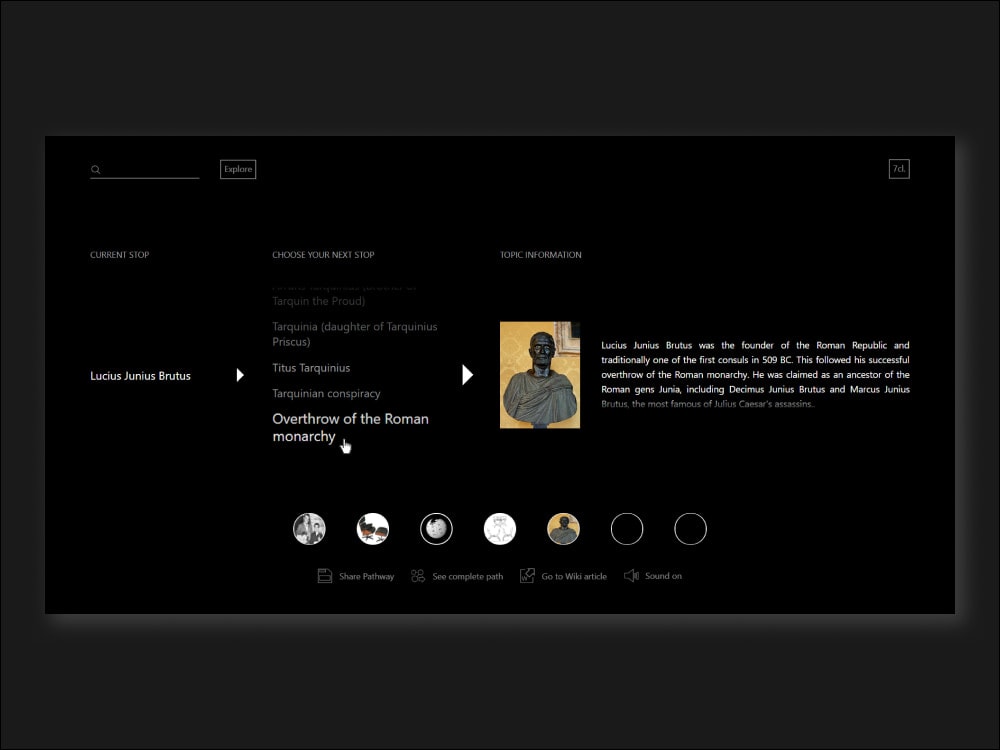This screenshot has height=750, width=1000.
Task: Open the Brutus bust image
Action: (x=540, y=375)
